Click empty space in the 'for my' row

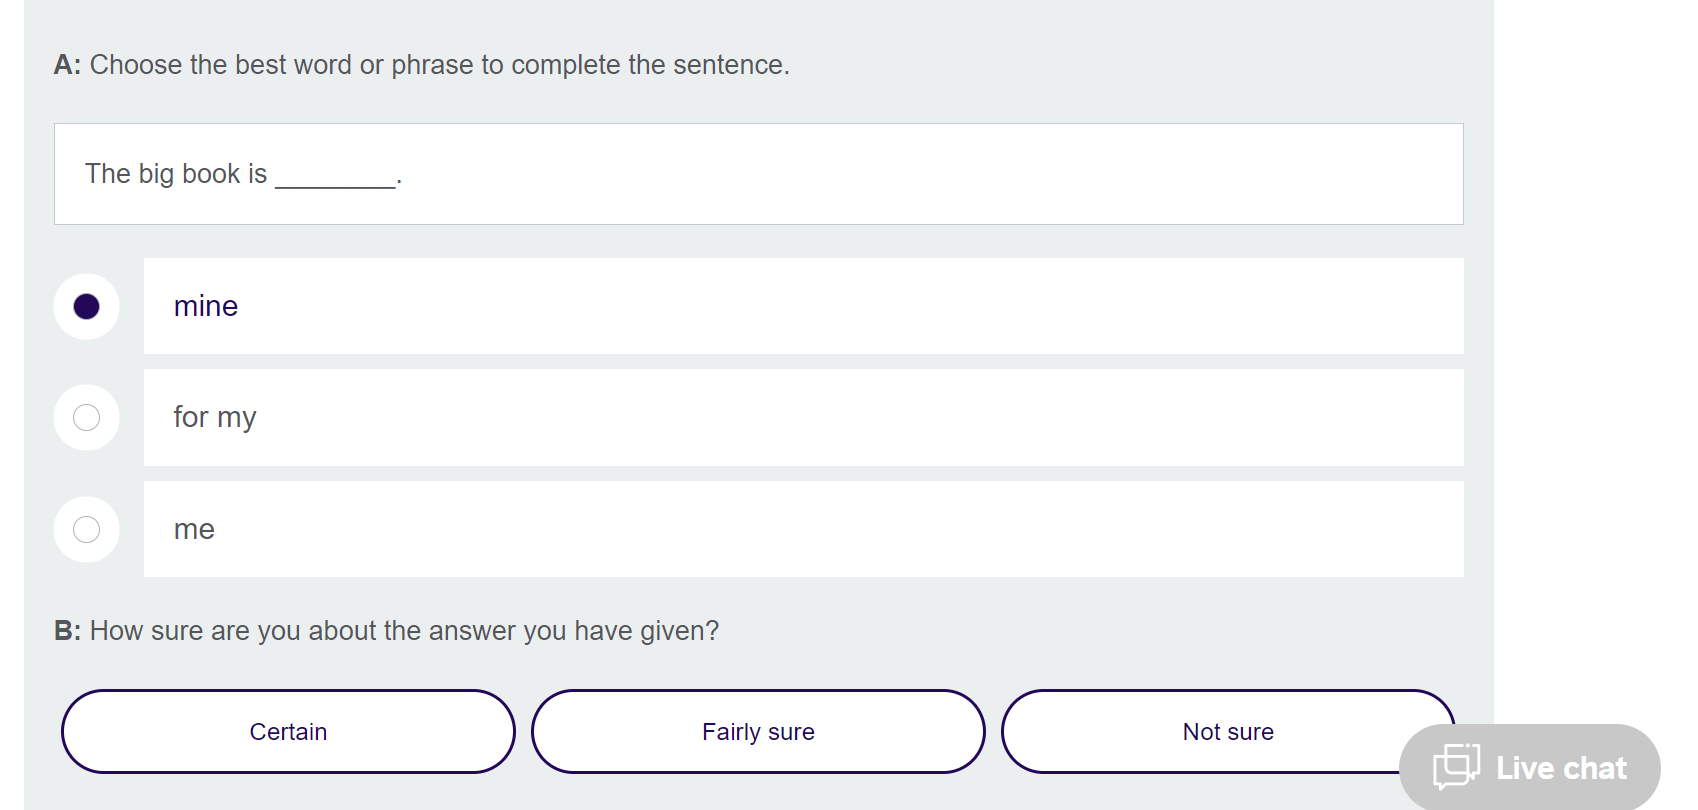[850, 417]
